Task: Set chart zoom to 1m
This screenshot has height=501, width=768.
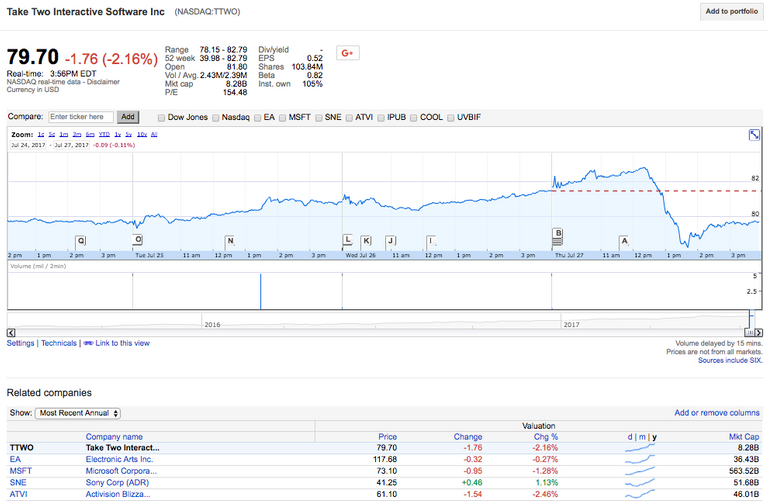Action: pos(64,134)
